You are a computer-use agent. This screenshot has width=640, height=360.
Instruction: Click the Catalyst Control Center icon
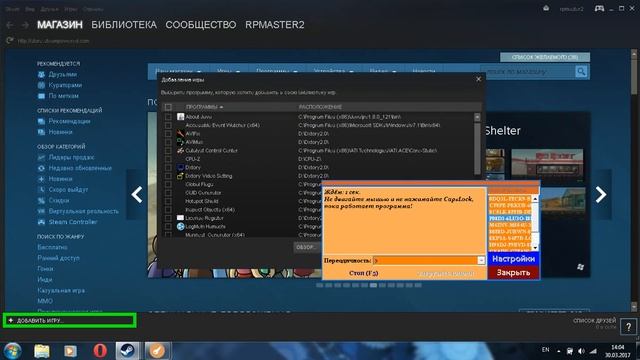pyautogui.click(x=180, y=150)
